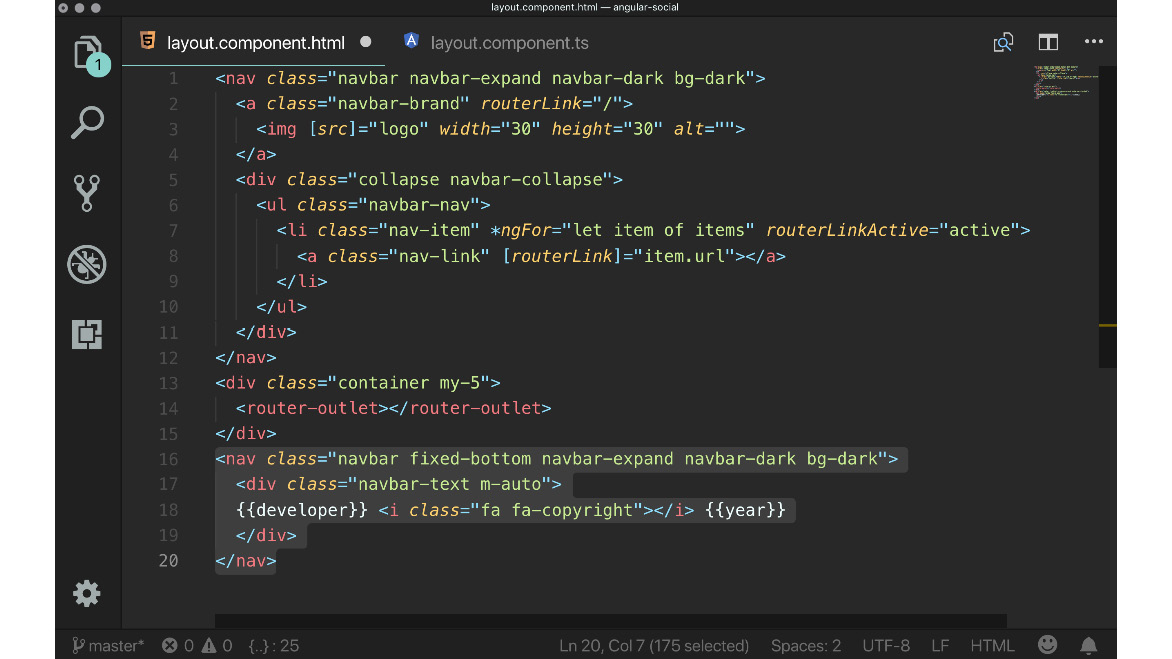Open the Debug view
This screenshot has width=1172, height=659.
click(x=87, y=264)
